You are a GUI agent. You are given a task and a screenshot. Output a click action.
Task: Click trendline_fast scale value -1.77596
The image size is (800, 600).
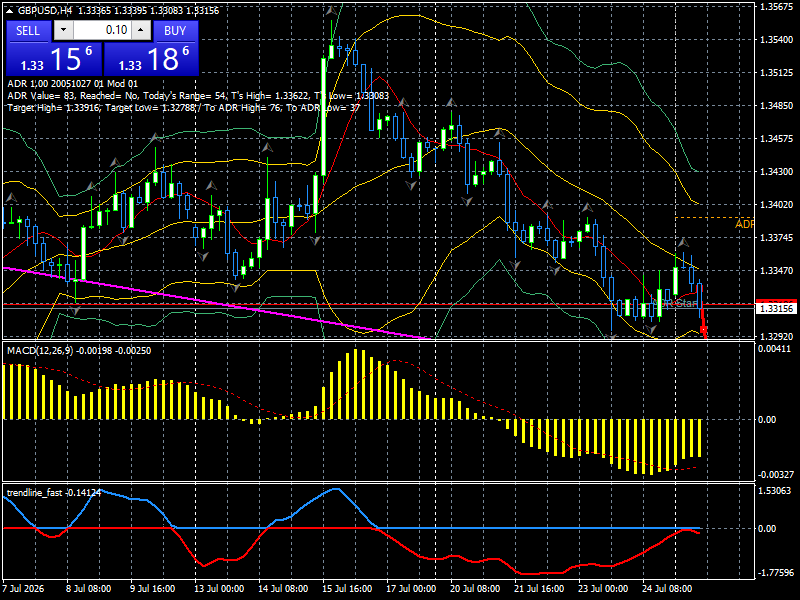pos(776,573)
